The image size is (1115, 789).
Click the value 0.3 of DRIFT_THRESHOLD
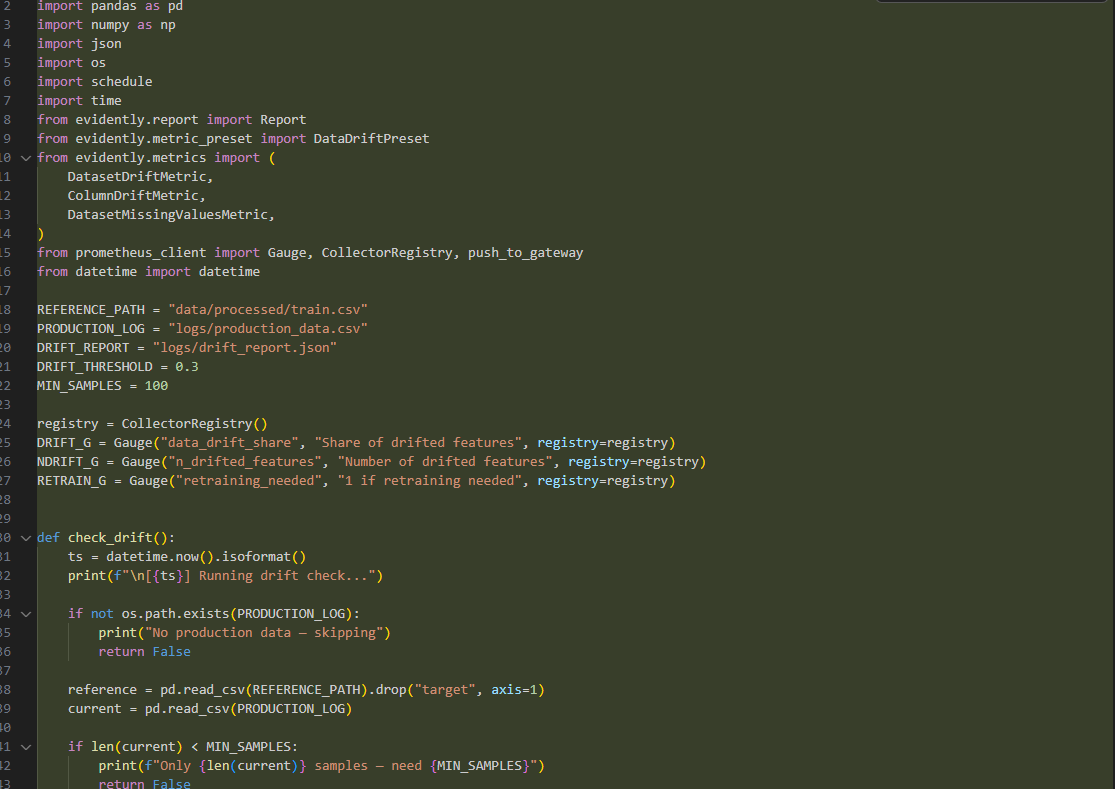[x=187, y=367]
